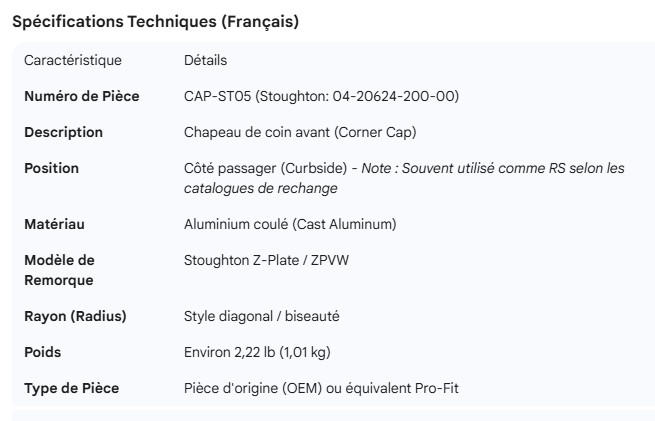Click the part number CAP-ST05 value
The image size is (655, 421).
[x=321, y=96]
